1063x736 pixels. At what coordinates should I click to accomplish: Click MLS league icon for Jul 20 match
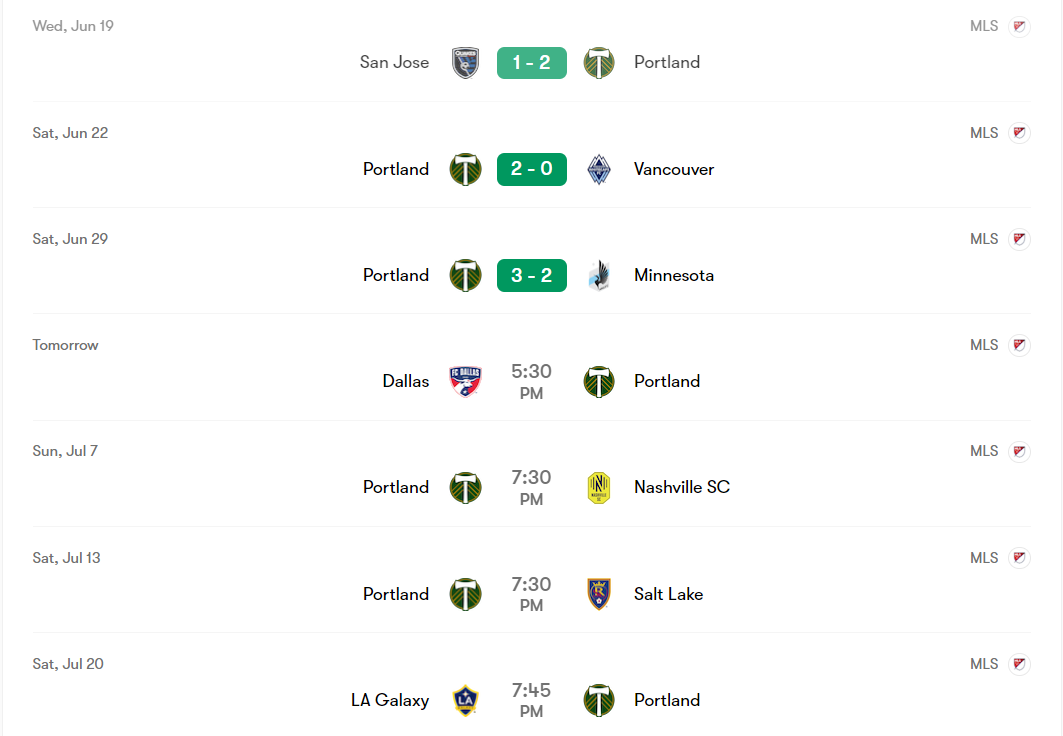tap(1019, 664)
